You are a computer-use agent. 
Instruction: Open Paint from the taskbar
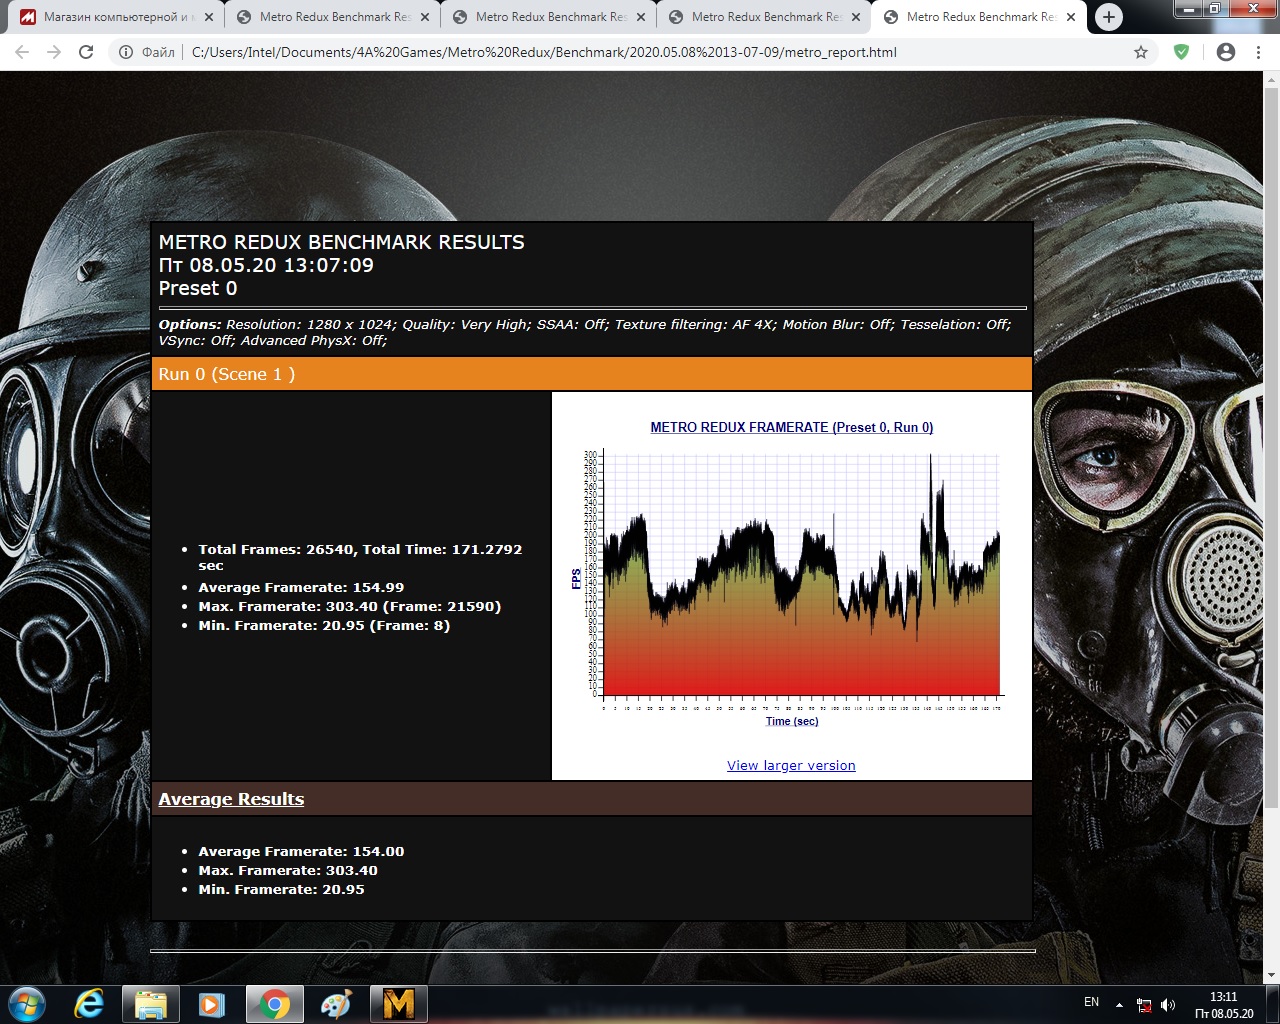336,1004
